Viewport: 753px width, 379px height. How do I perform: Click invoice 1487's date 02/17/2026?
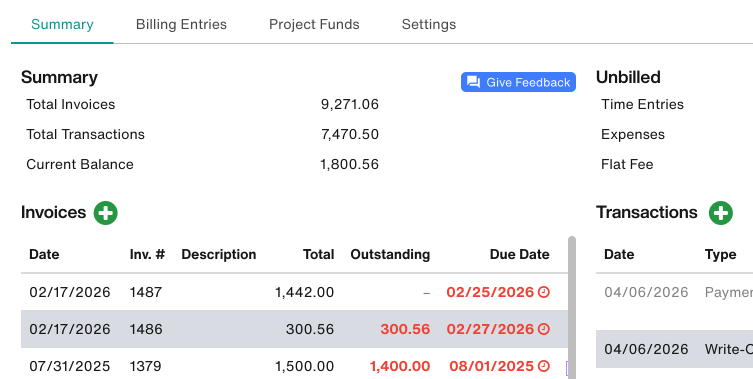pos(70,292)
